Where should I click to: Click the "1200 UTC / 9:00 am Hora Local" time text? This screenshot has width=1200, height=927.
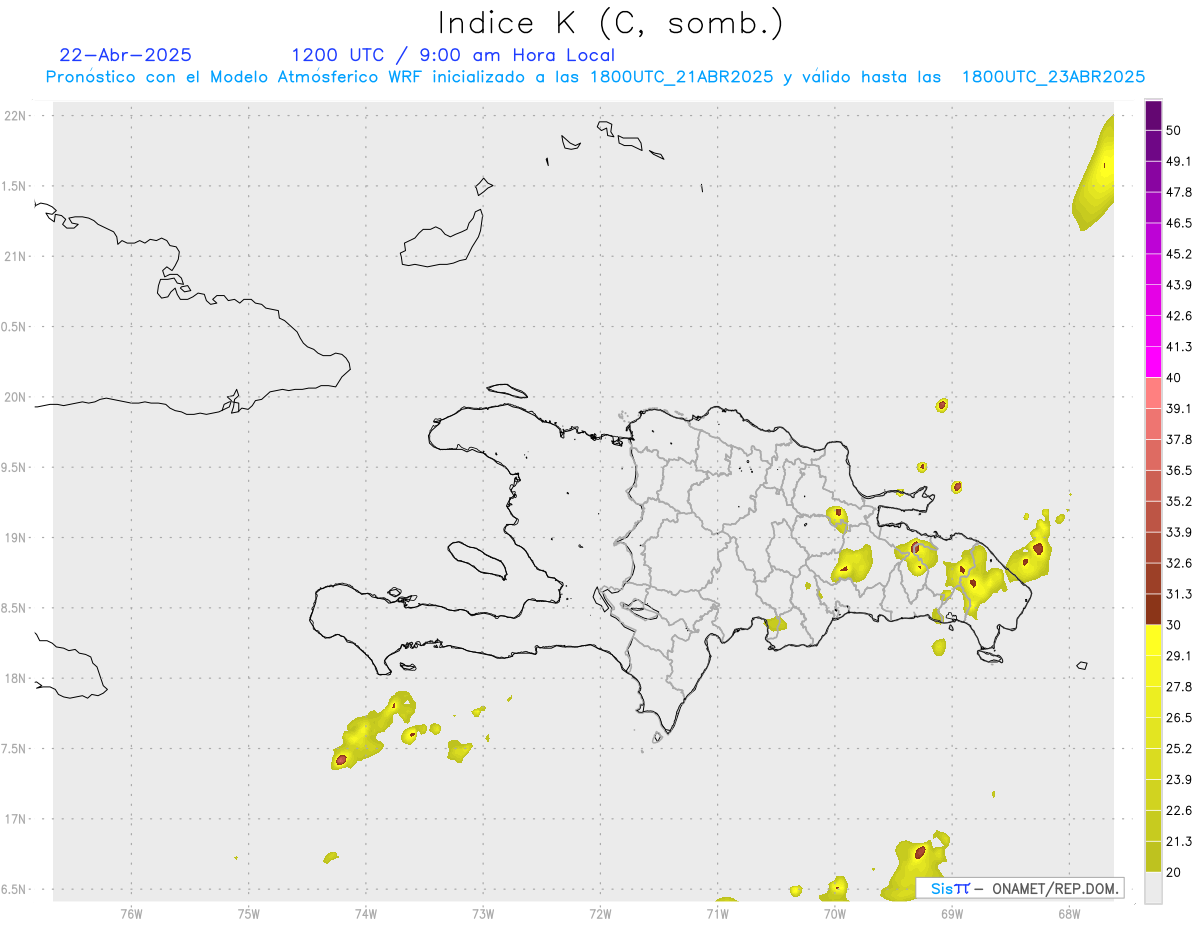coord(453,55)
